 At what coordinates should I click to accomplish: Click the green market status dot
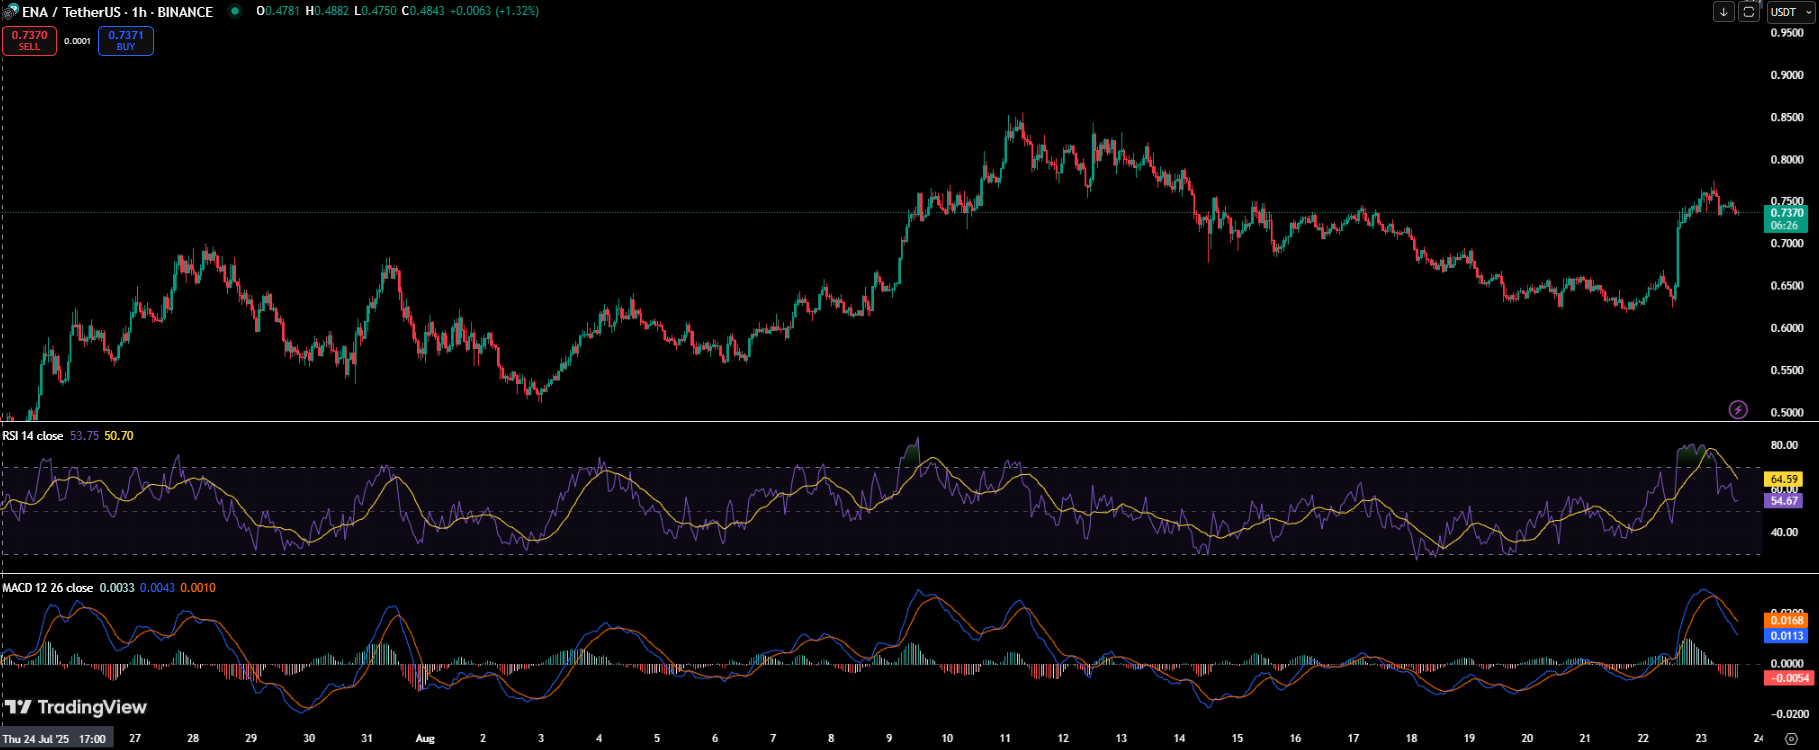tap(234, 12)
